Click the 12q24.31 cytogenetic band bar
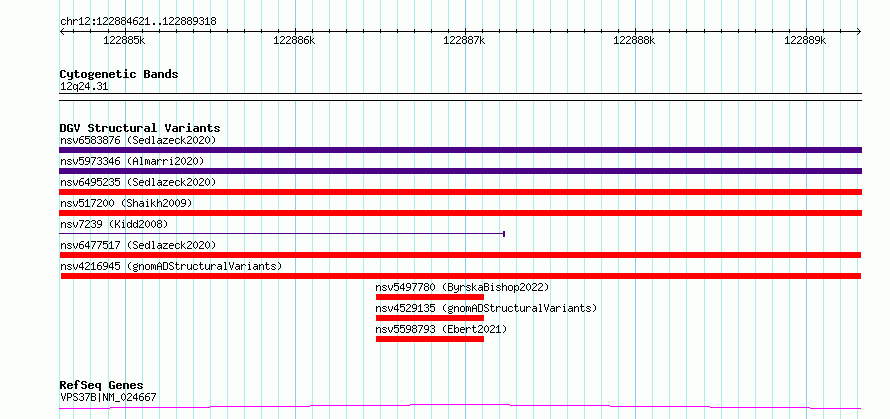Screen dimensions: 890x419 460,97
